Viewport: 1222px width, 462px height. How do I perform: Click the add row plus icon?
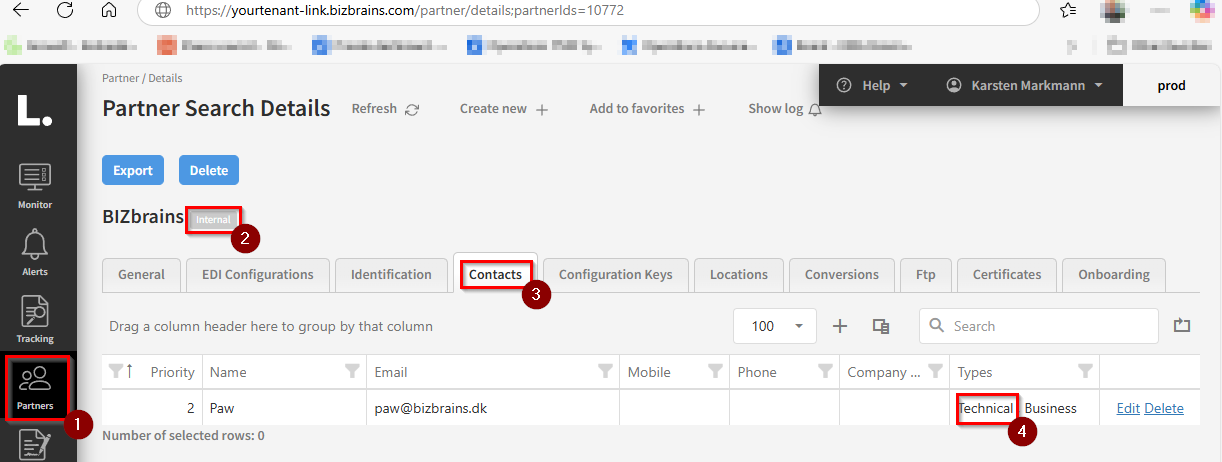click(840, 326)
